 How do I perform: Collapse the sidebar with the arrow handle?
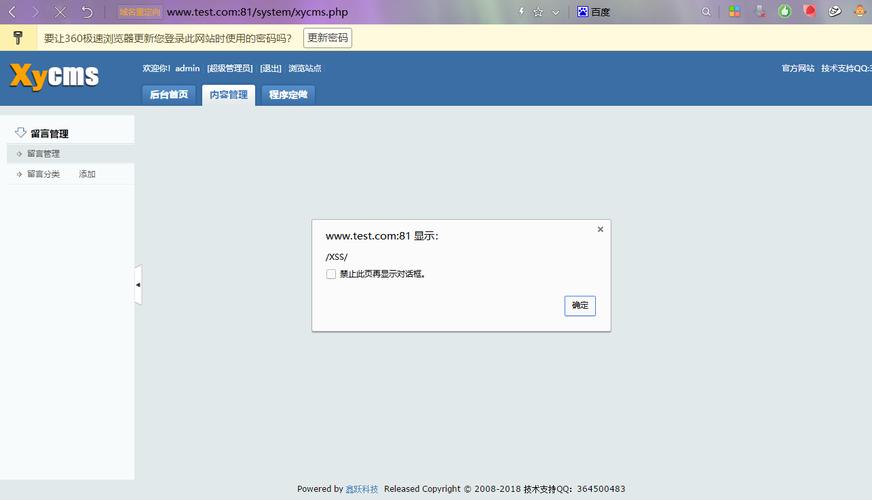pos(138,285)
